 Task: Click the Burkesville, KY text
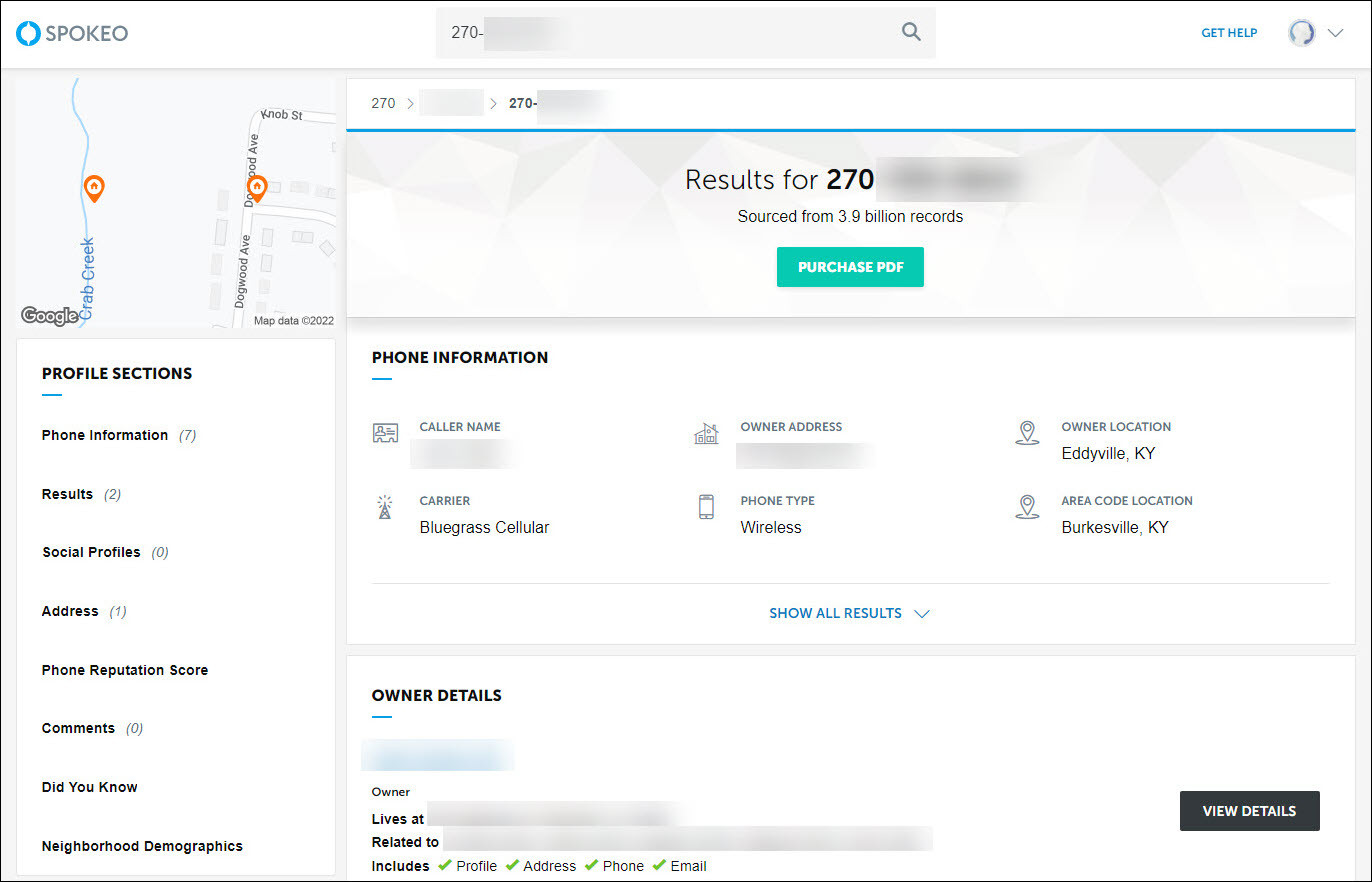point(1115,527)
